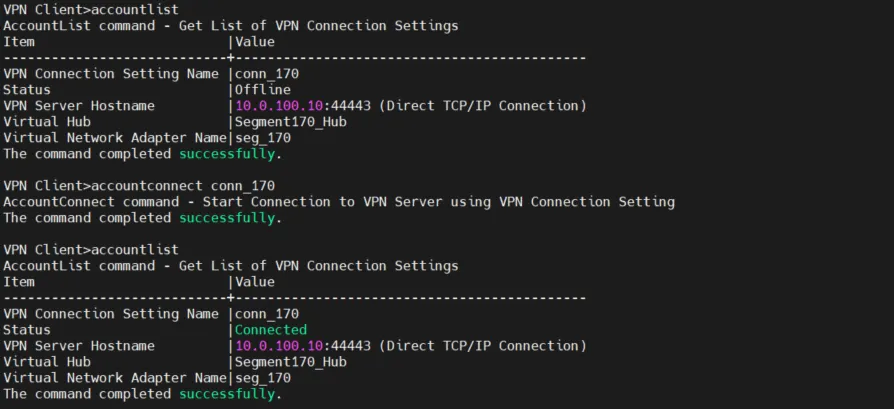Click the green Connected status text
This screenshot has height=409, width=894.
[x=270, y=330]
